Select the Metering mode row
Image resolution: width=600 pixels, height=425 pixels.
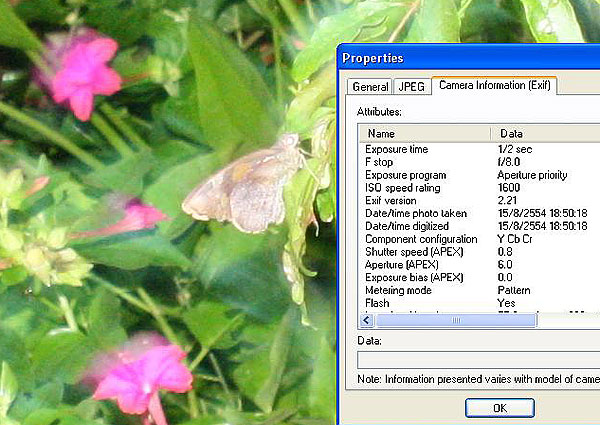coord(480,290)
